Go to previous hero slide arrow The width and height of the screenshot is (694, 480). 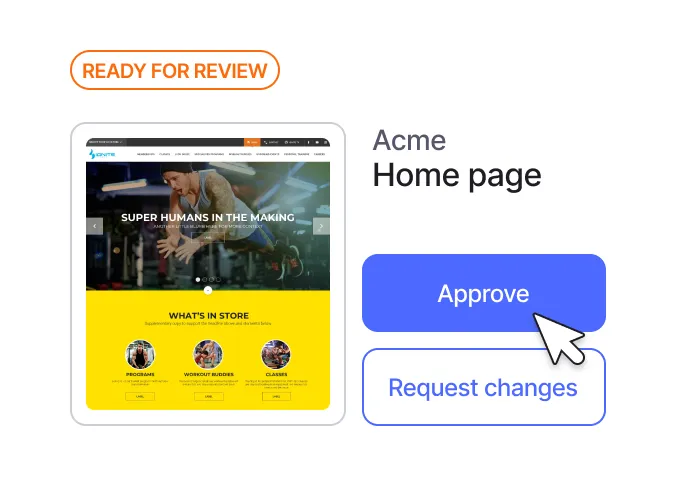(94, 226)
